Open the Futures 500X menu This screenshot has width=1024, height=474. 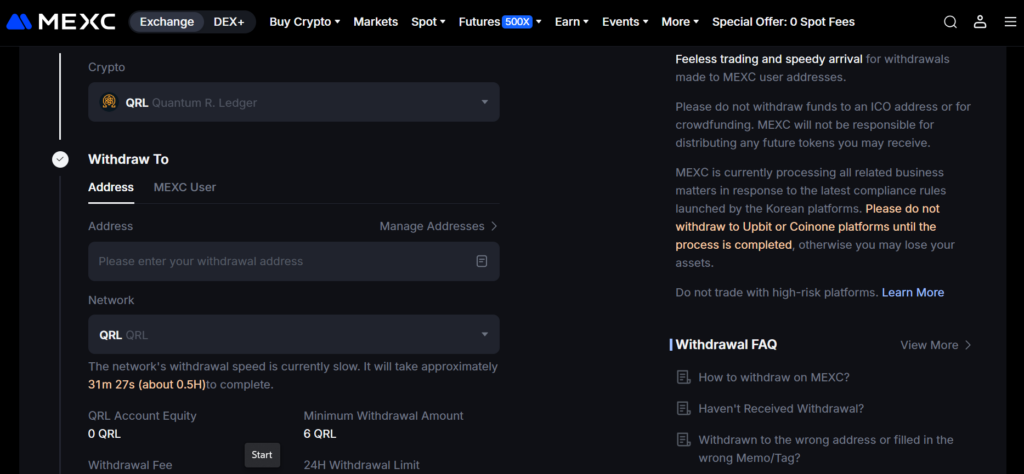(x=499, y=21)
